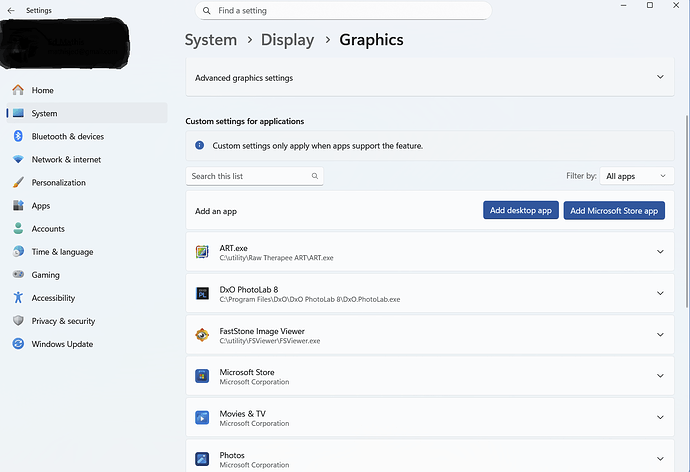Click Add Microsoft Store app button

pyautogui.click(x=614, y=211)
